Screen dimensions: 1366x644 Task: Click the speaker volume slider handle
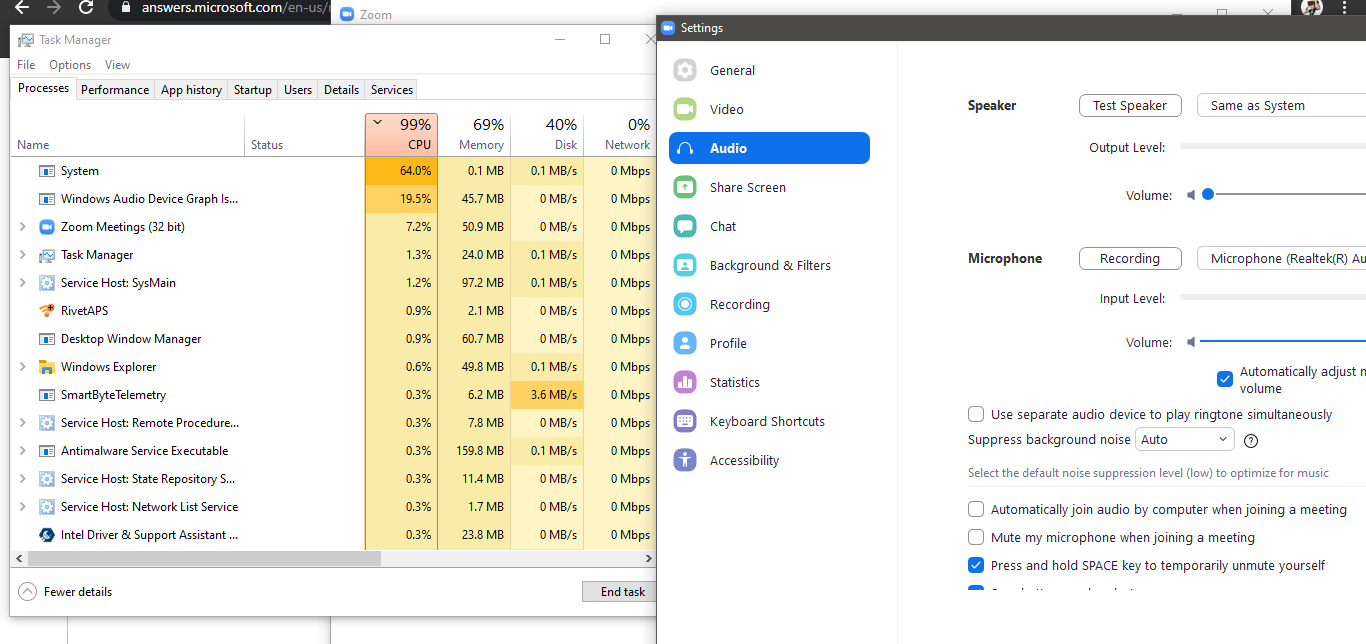tap(1208, 195)
